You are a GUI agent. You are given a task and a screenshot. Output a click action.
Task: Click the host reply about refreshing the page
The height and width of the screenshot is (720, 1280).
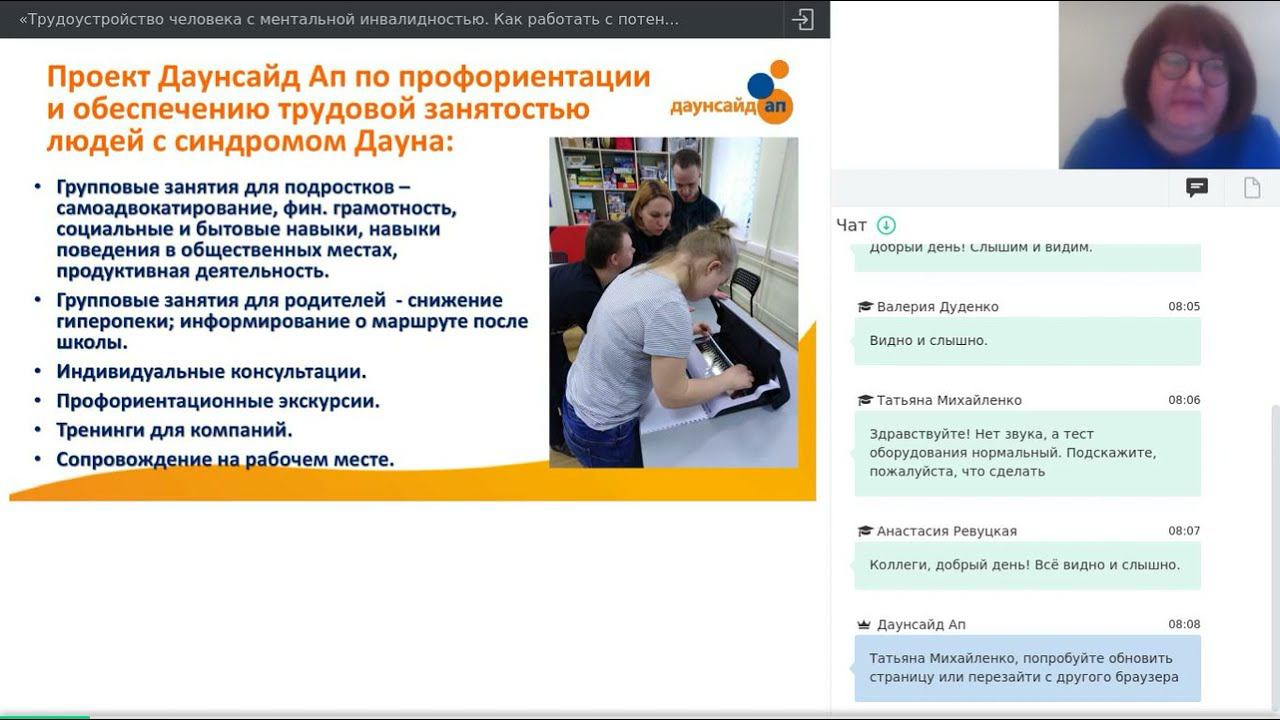1027,668
